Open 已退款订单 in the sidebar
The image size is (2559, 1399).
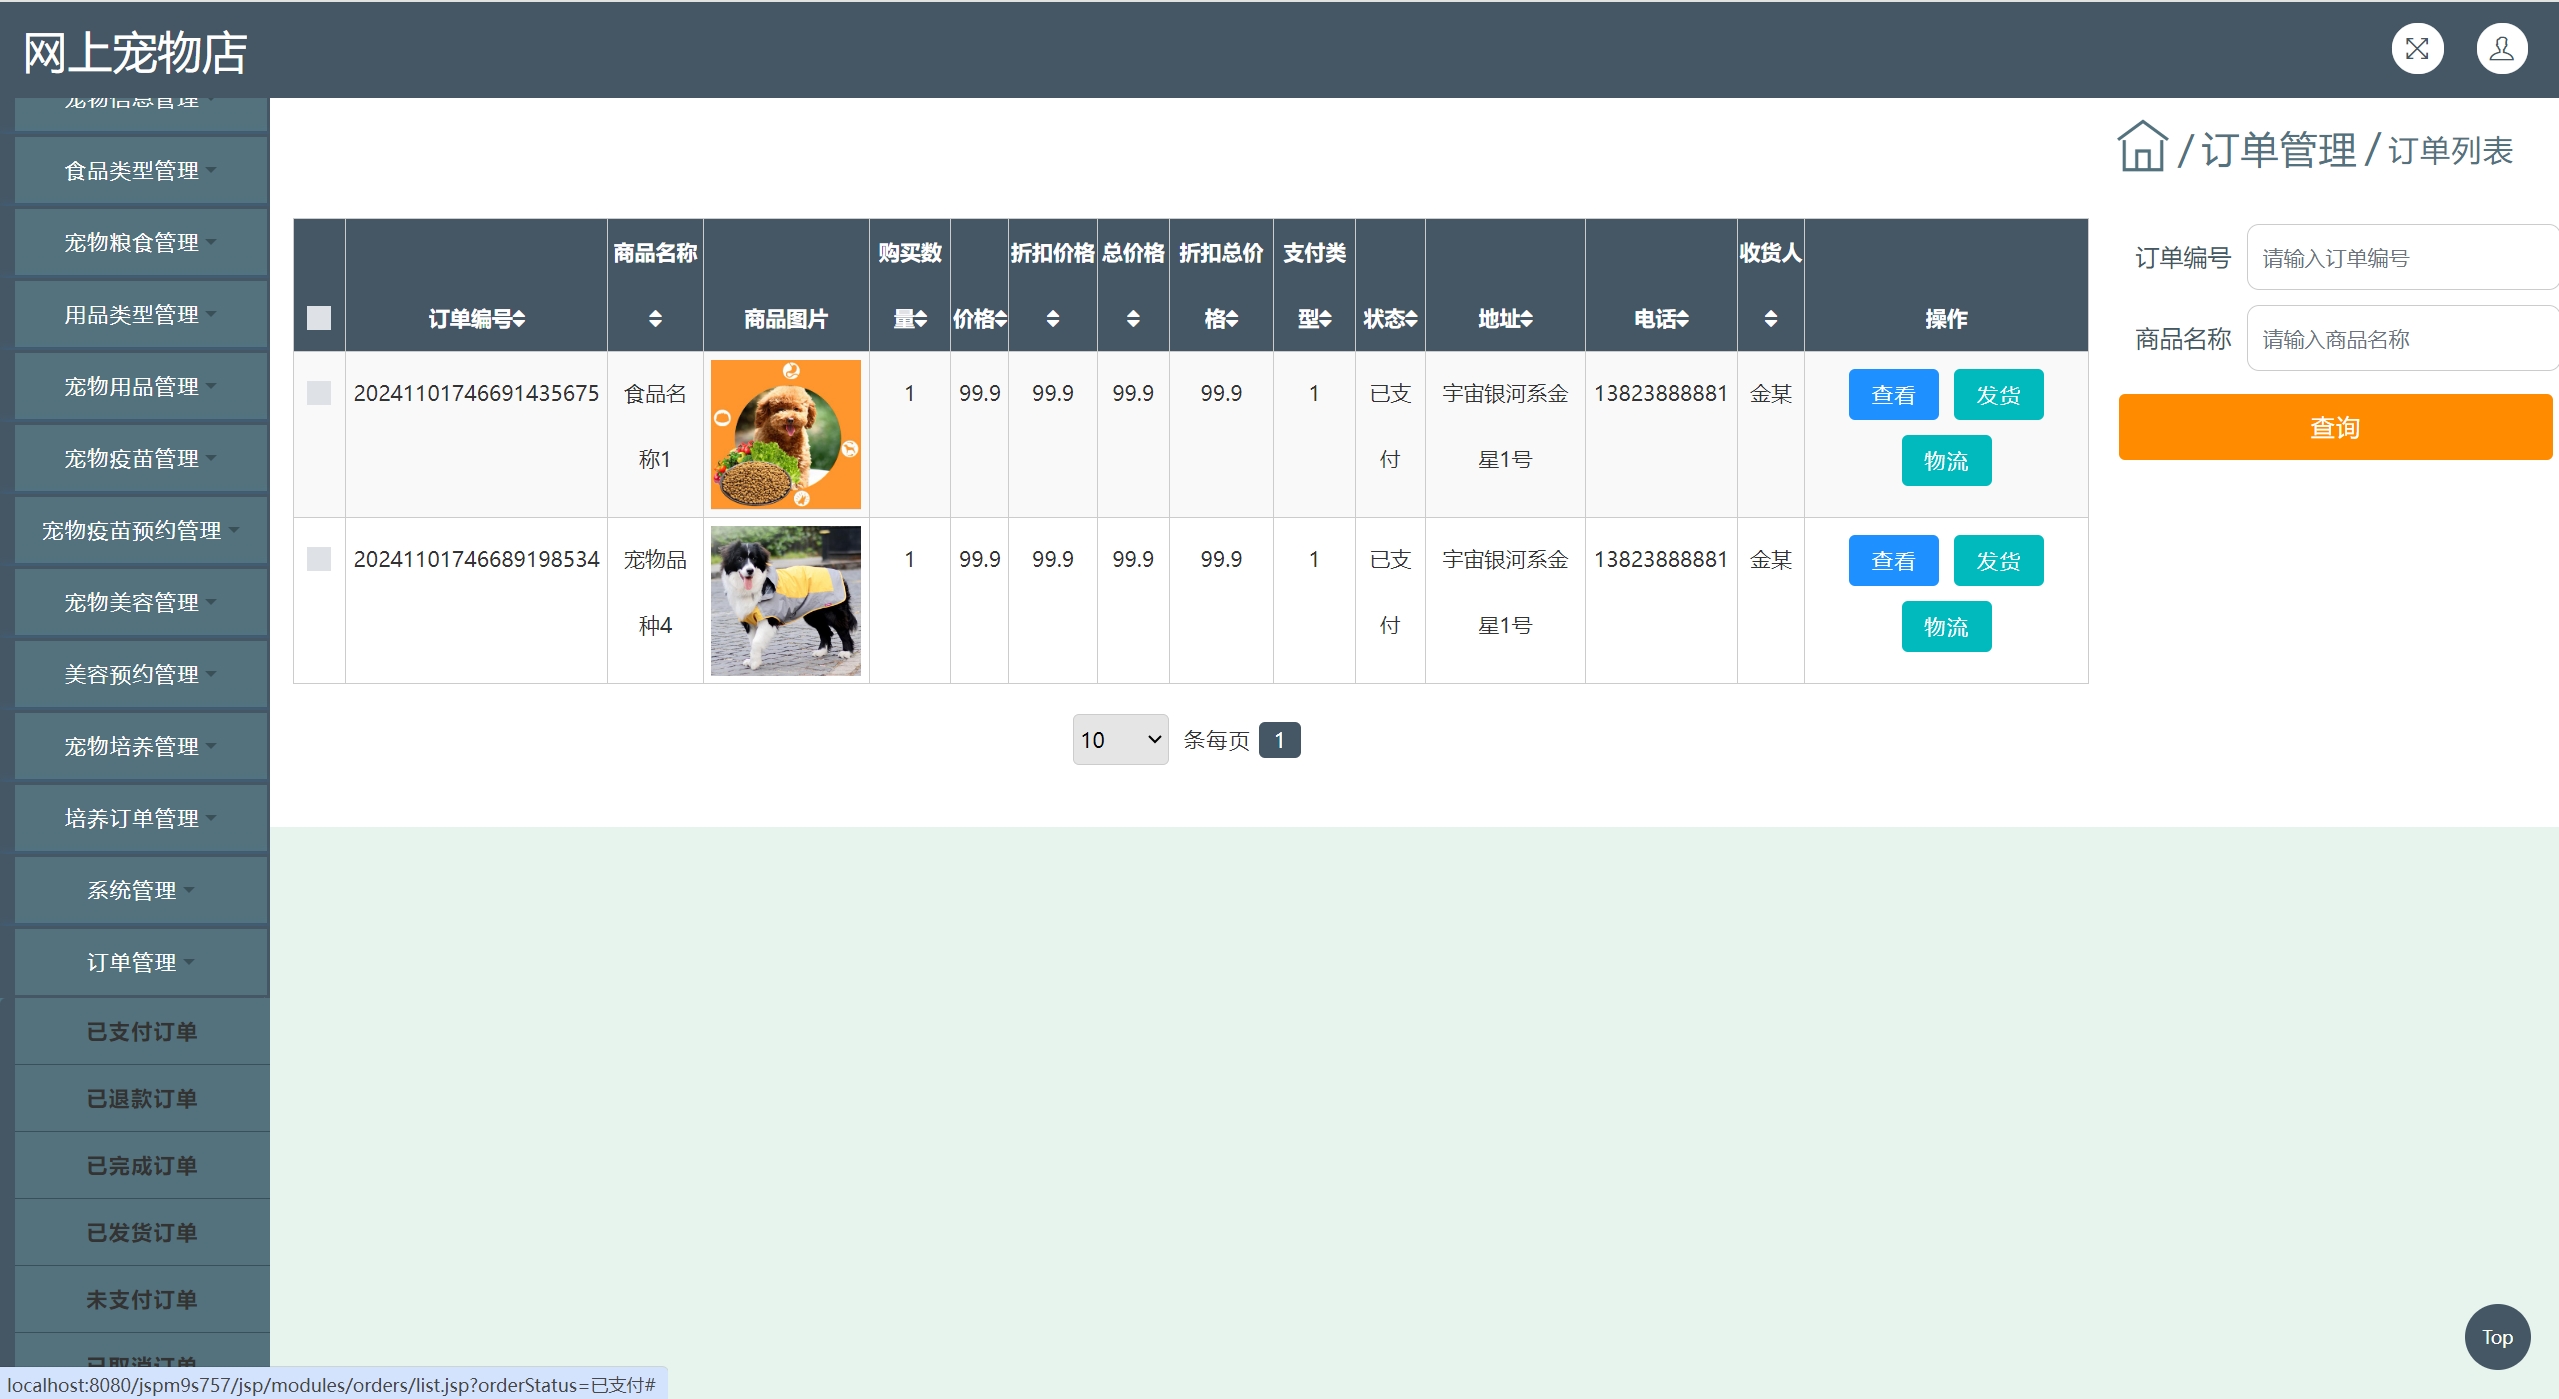[x=142, y=1099]
